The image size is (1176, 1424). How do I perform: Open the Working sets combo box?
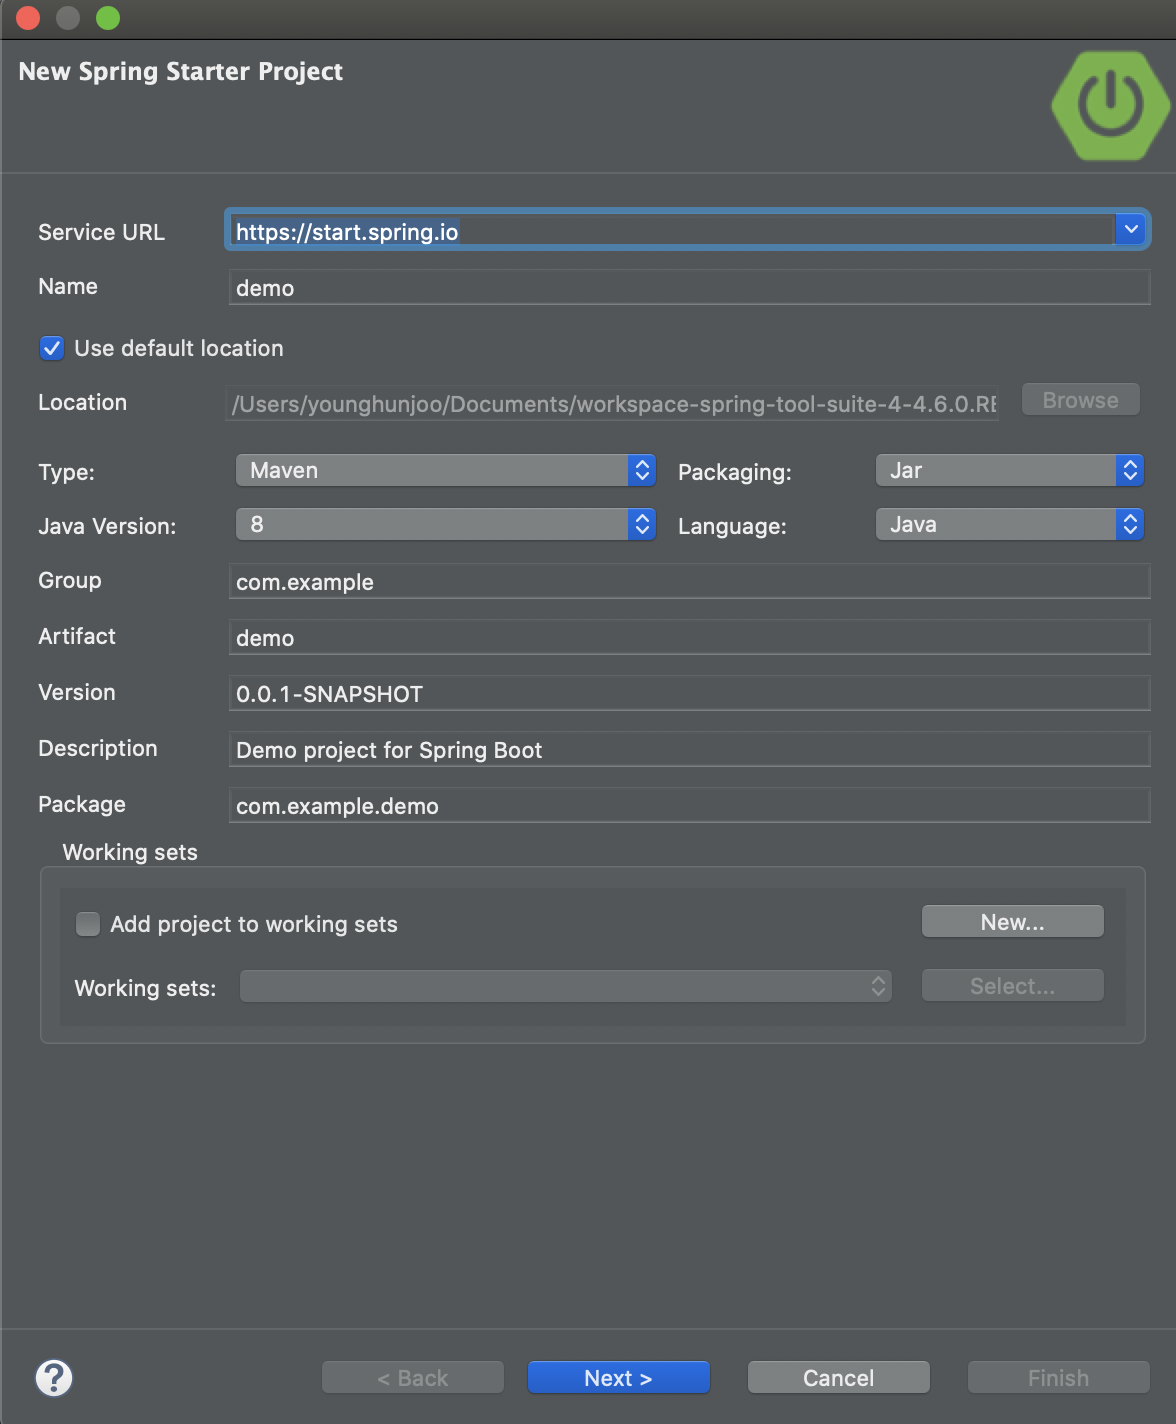click(x=566, y=986)
